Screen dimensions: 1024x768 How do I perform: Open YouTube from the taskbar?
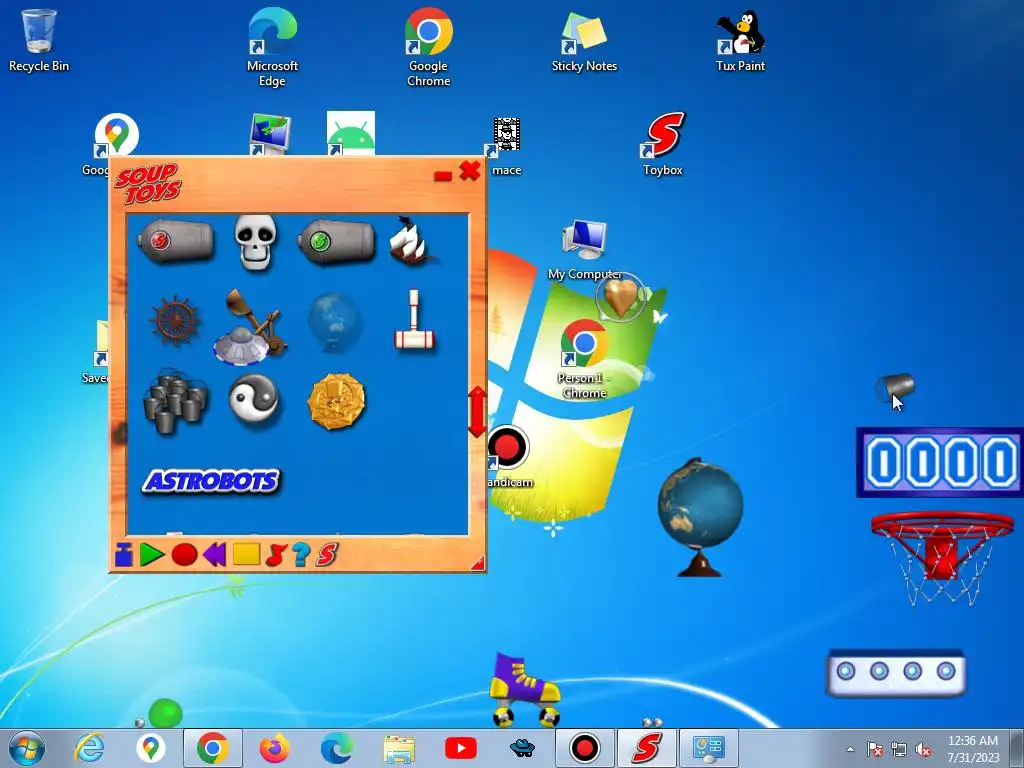click(x=460, y=748)
